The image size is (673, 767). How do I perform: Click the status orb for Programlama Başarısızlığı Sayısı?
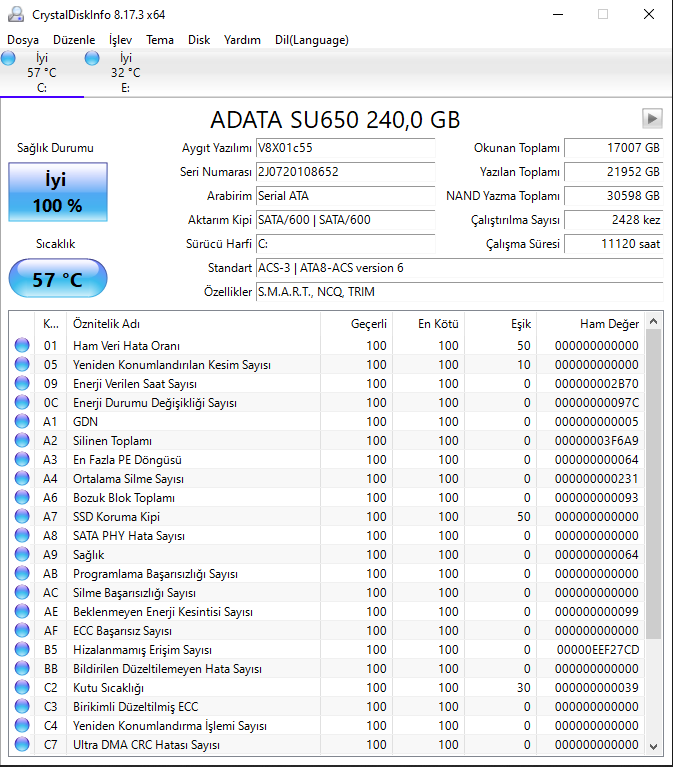[22, 573]
